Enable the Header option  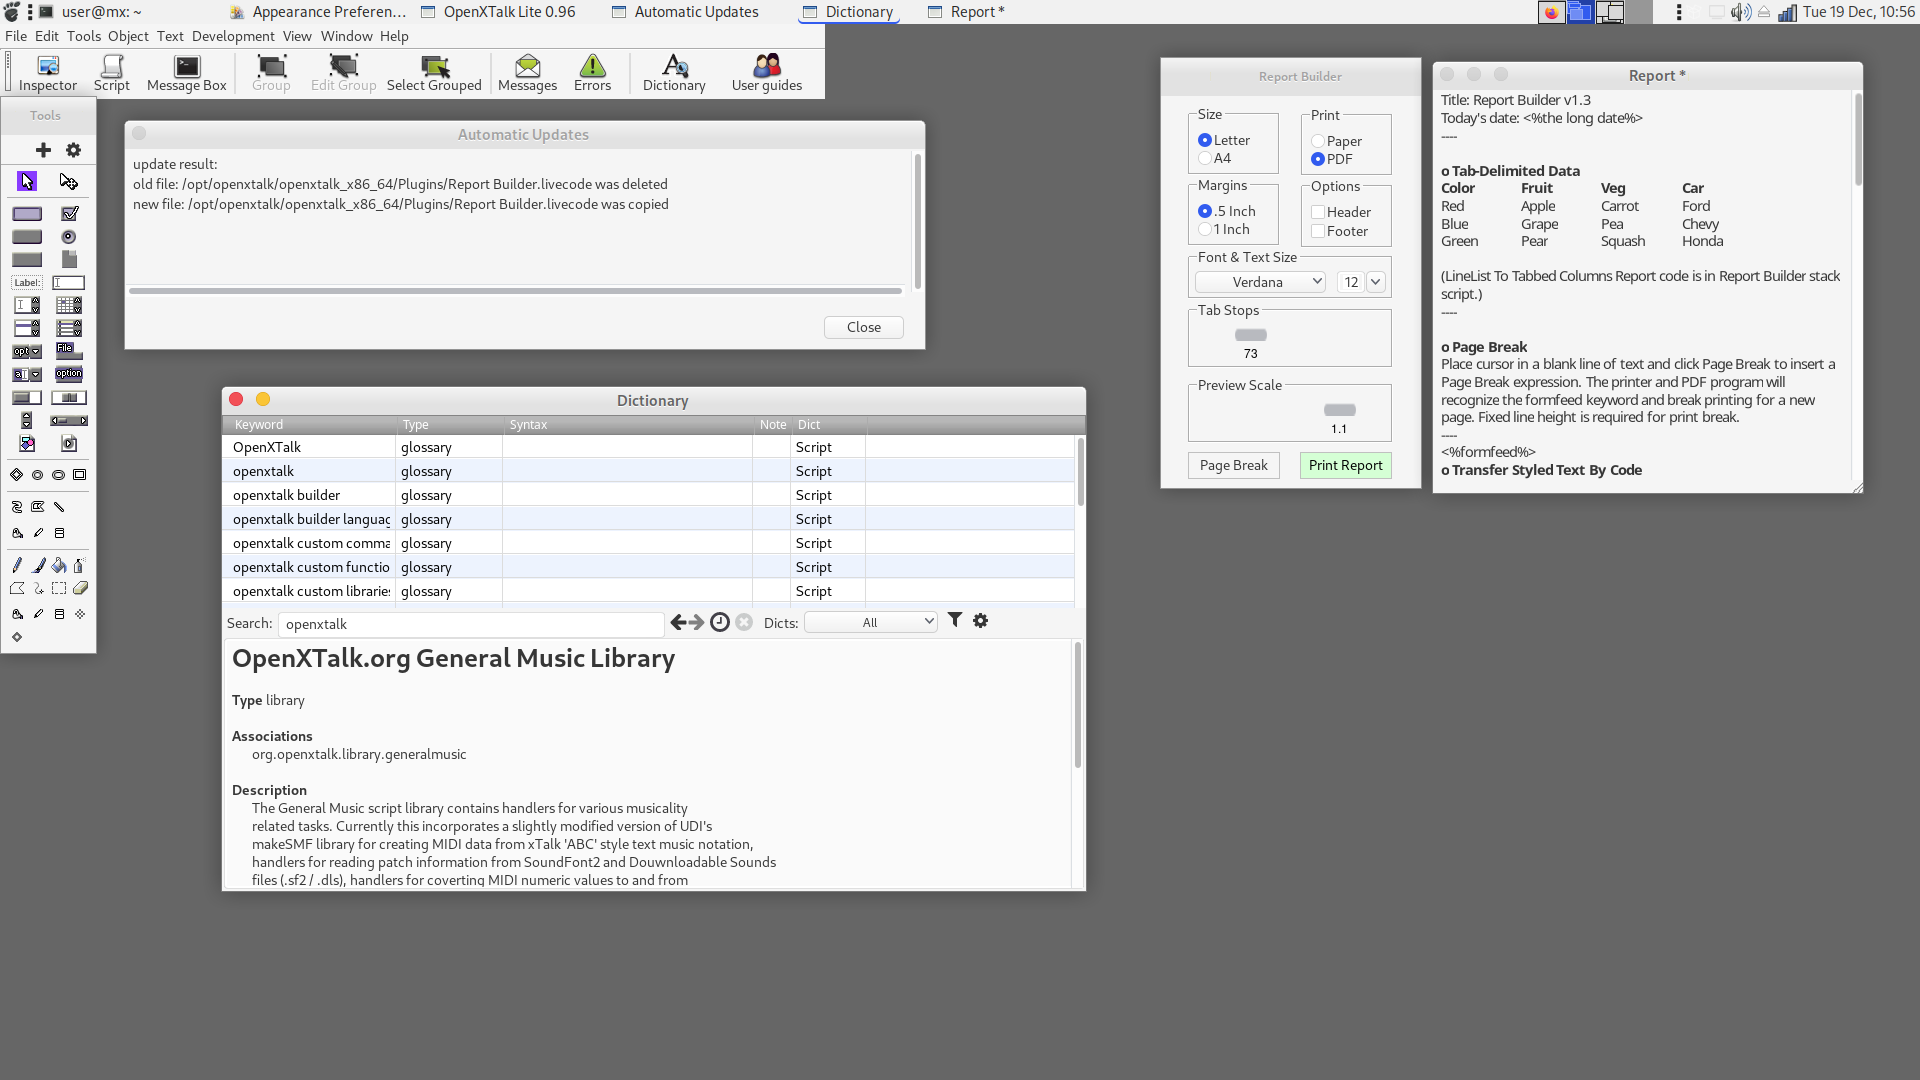1341,212
